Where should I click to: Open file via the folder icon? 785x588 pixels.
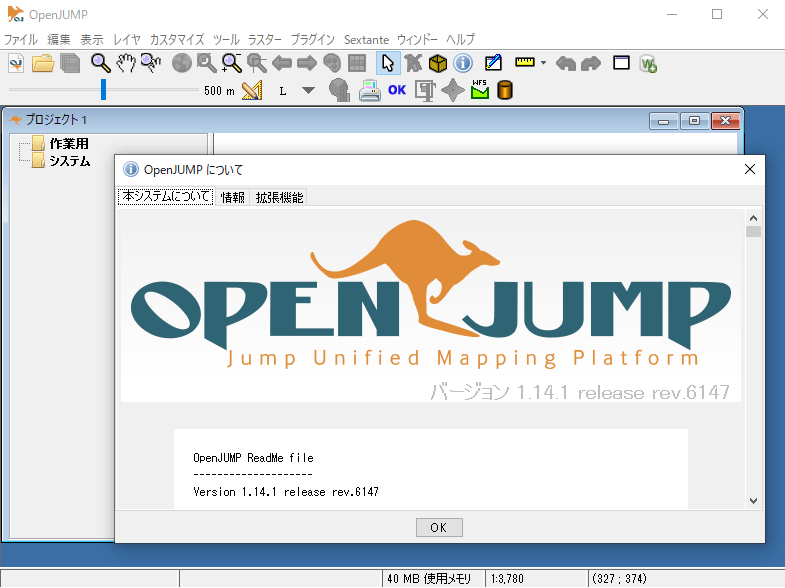click(x=43, y=64)
